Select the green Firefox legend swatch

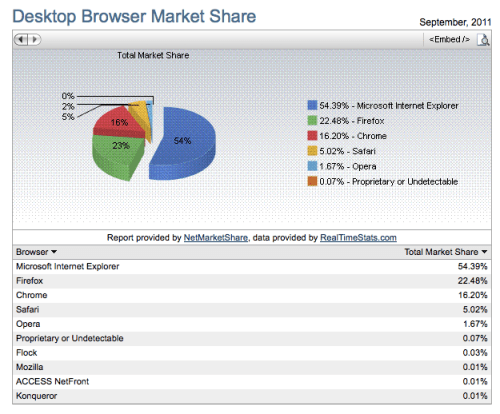tap(312, 120)
